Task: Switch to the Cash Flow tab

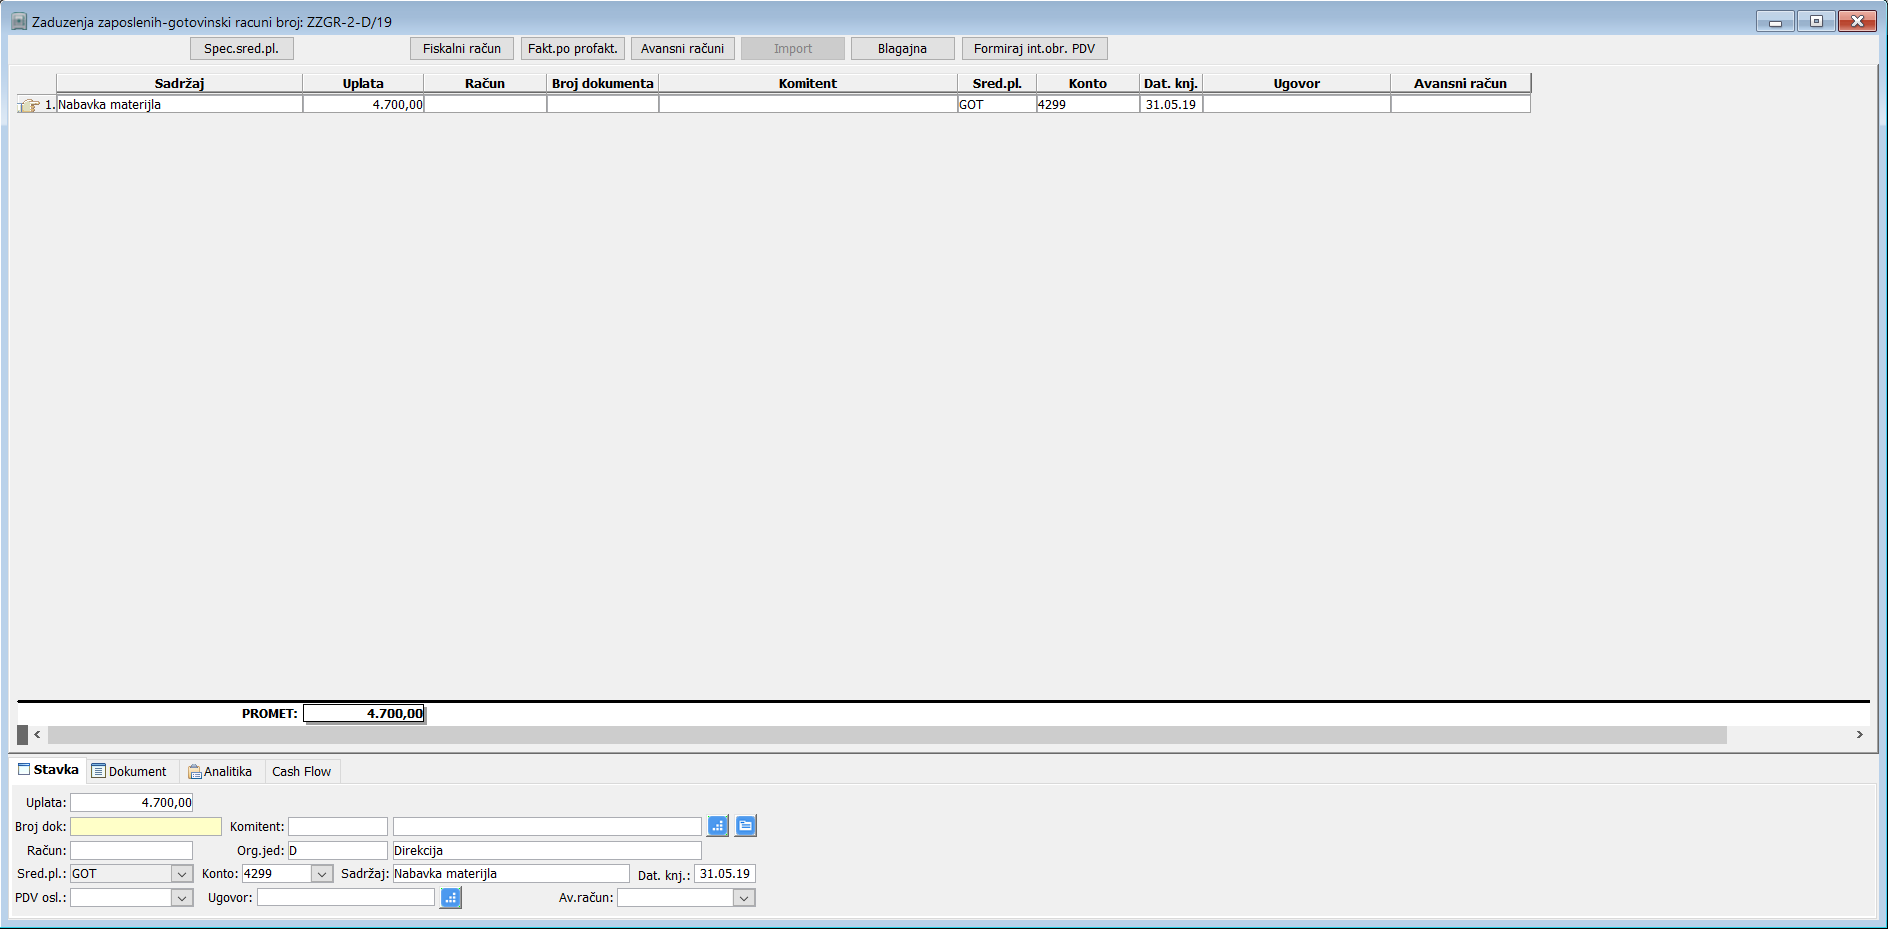Action: 301,771
